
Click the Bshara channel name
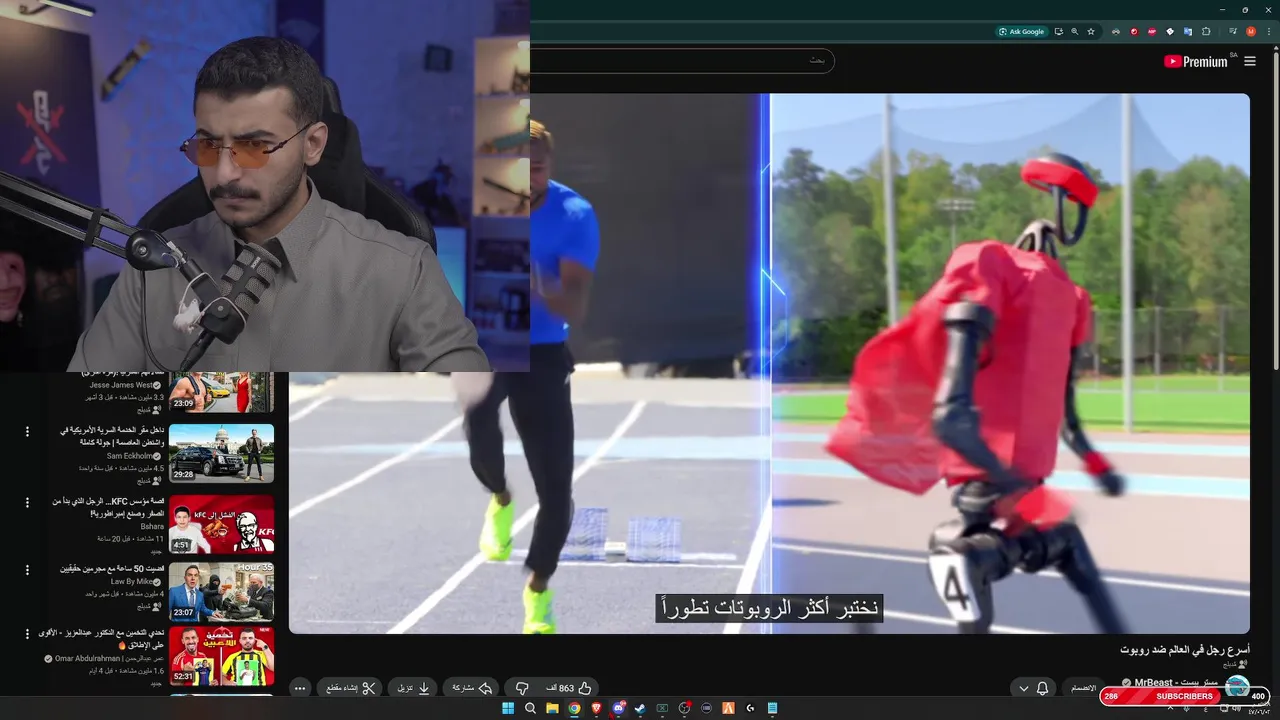coord(152,526)
